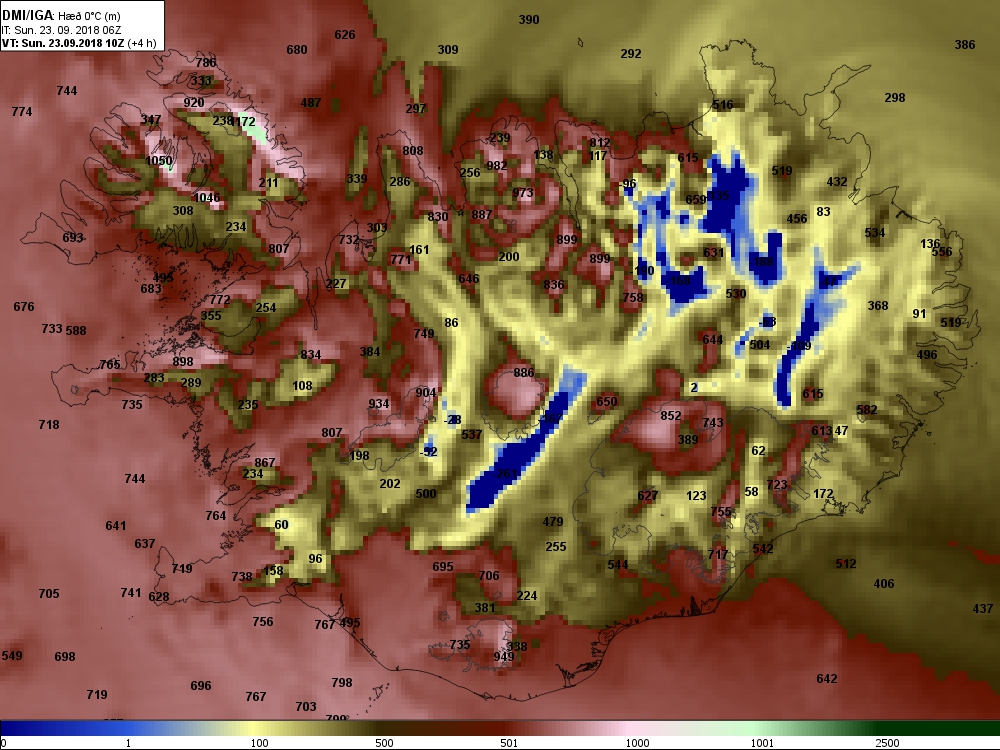Click the '368' value in the east
Screen dimensions: 1000x750
(878, 305)
